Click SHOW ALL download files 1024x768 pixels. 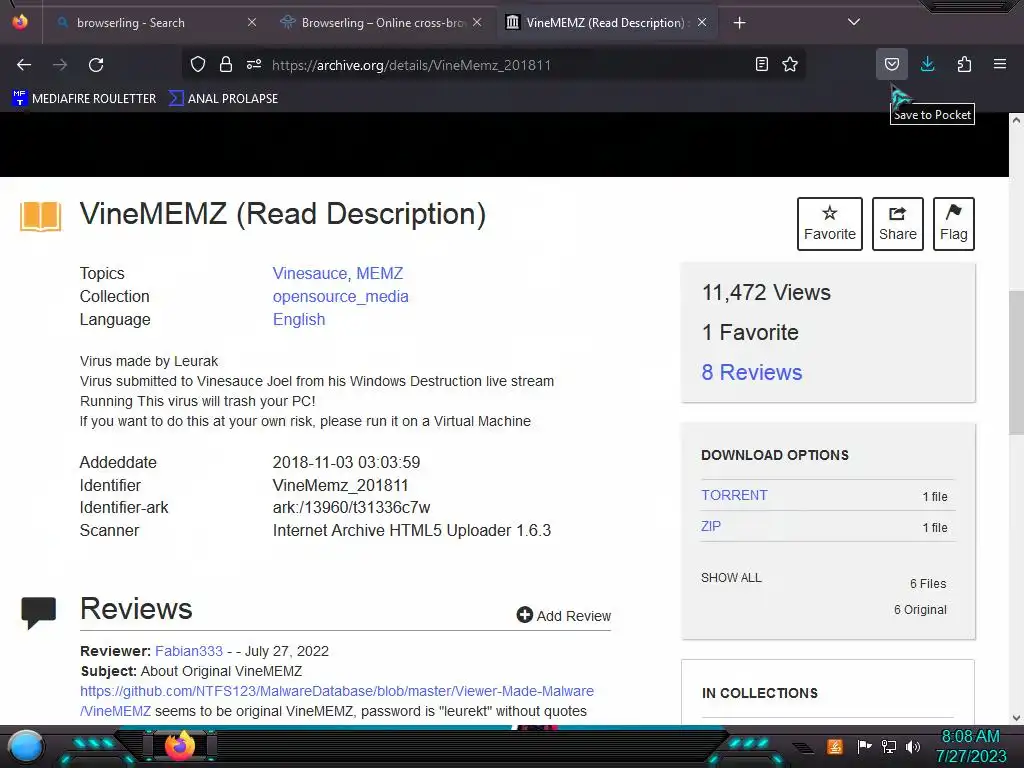[x=731, y=578]
